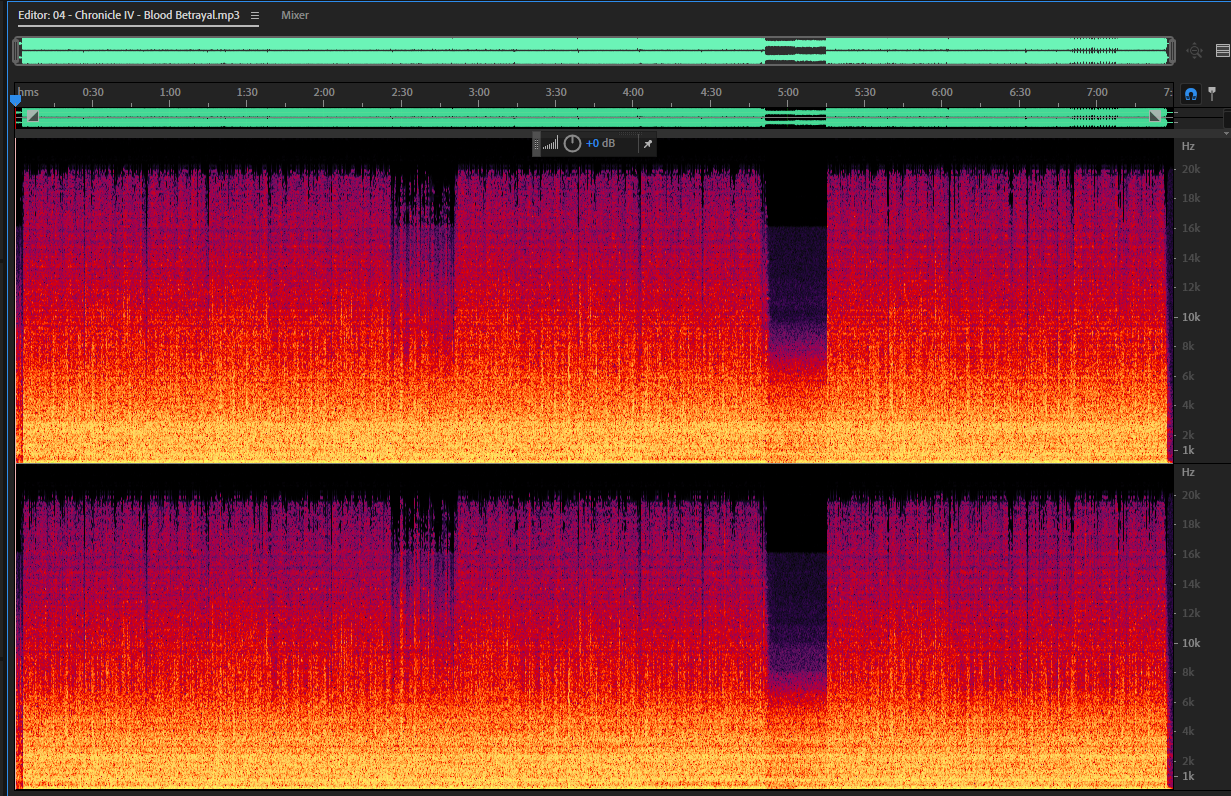The width and height of the screenshot is (1231, 796).
Task: Click the HUD volume knob
Action: [x=572, y=144]
